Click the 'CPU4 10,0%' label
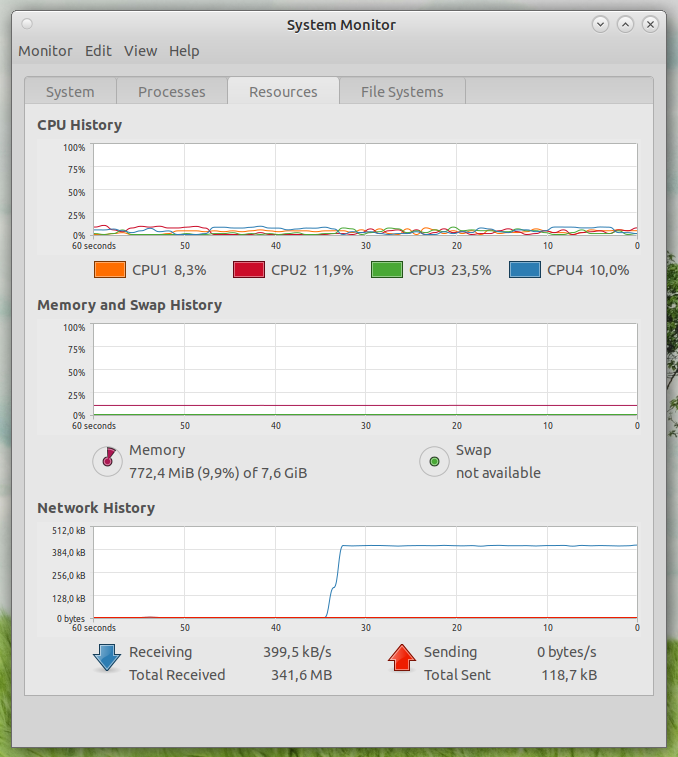 588,270
